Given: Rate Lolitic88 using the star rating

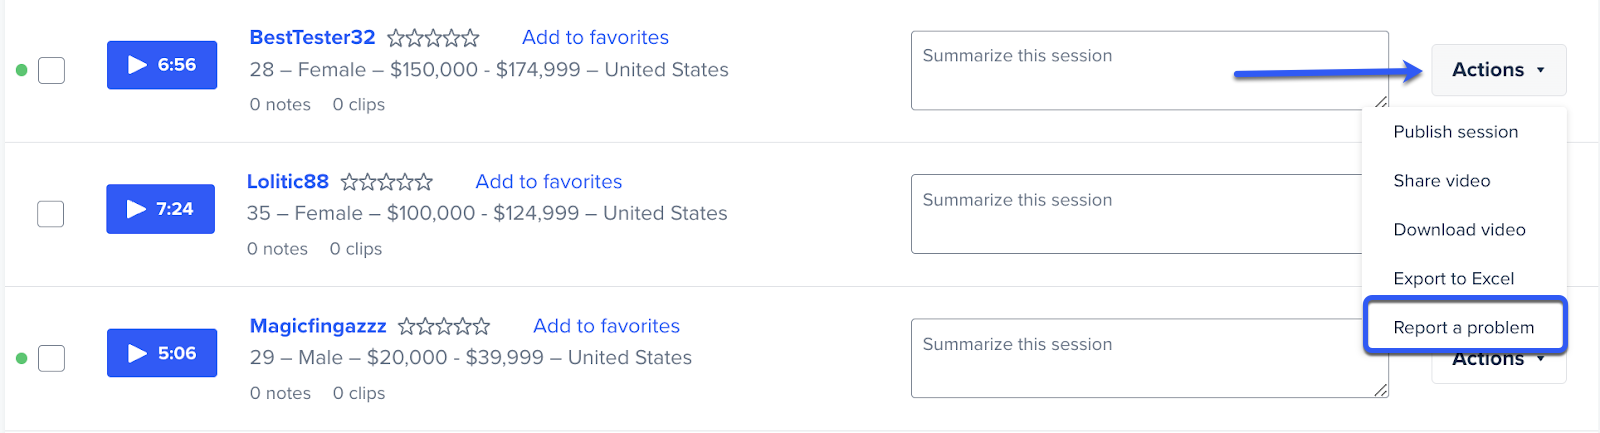Looking at the screenshot, I should coord(387,182).
